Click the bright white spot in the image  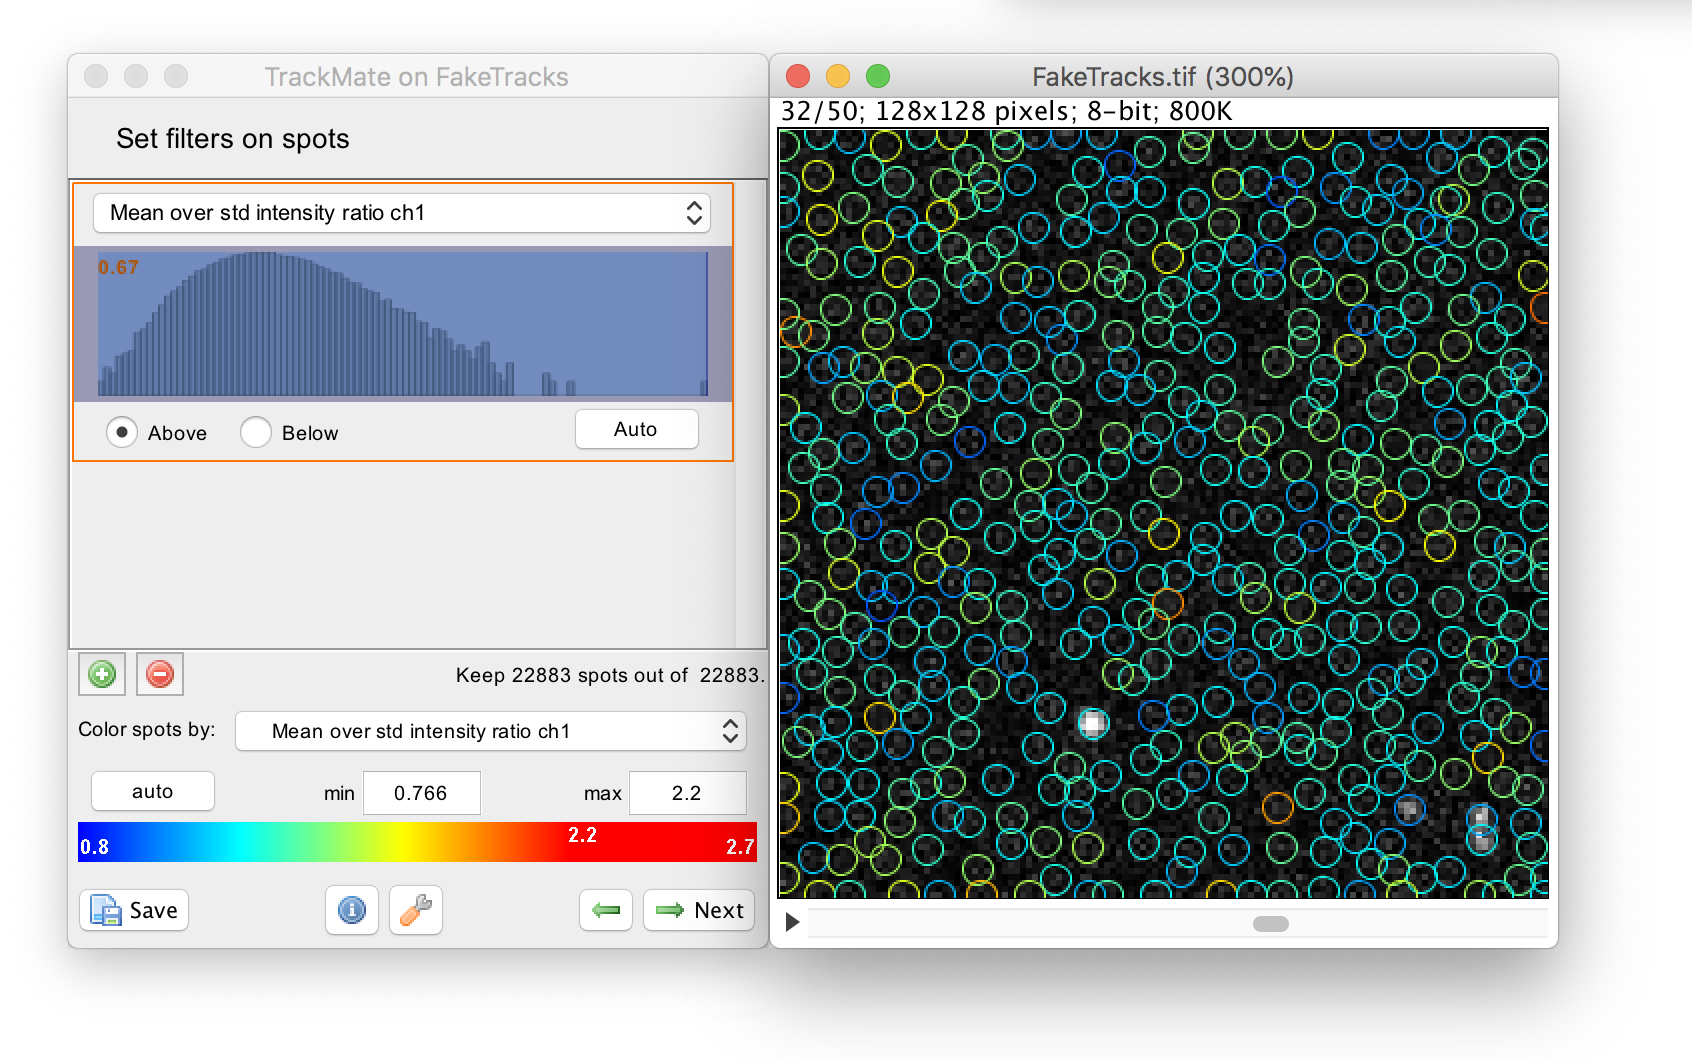click(x=1093, y=722)
